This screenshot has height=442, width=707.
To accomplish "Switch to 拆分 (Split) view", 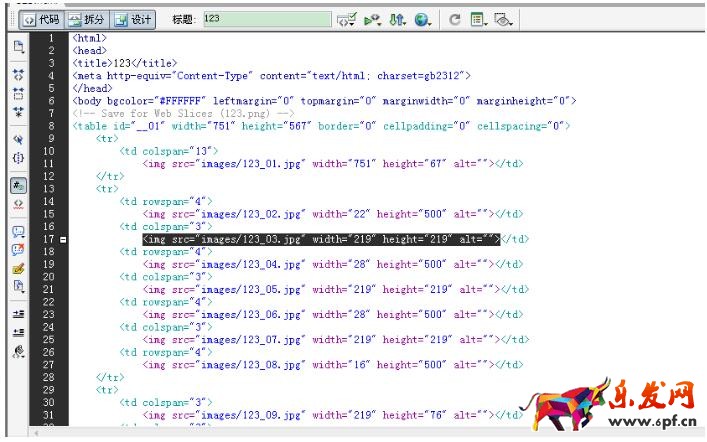I will coord(87,19).
